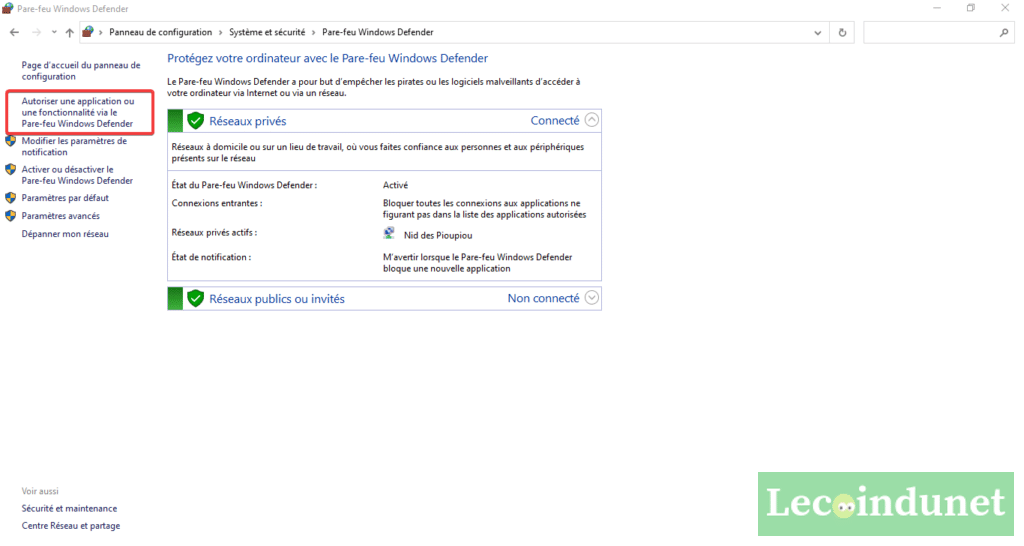Click network icon beside Nid des Pioupiou

point(389,233)
